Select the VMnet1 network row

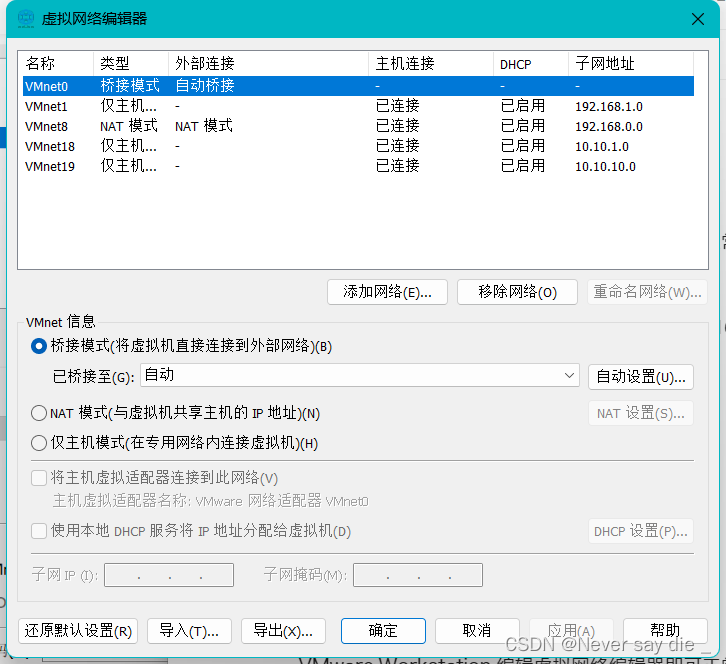[x=358, y=106]
